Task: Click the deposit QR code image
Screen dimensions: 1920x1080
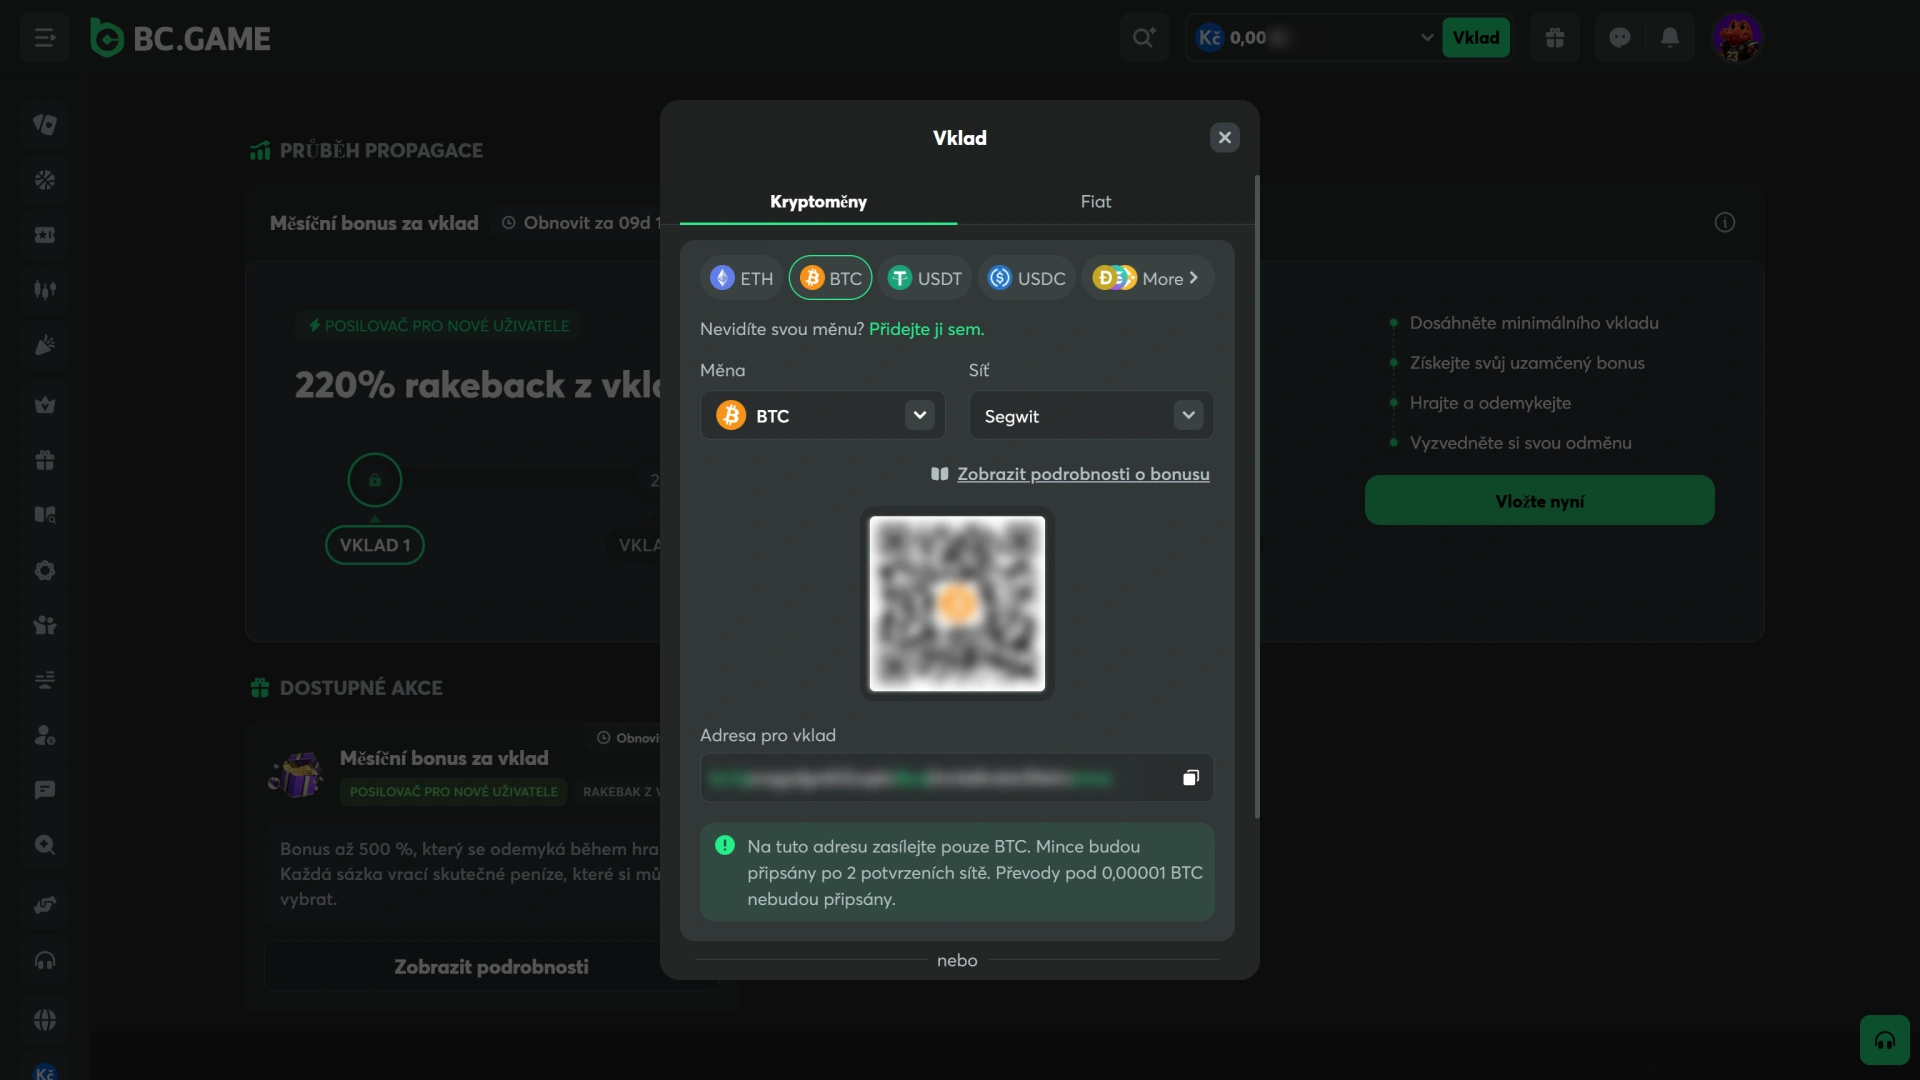Action: tap(957, 603)
